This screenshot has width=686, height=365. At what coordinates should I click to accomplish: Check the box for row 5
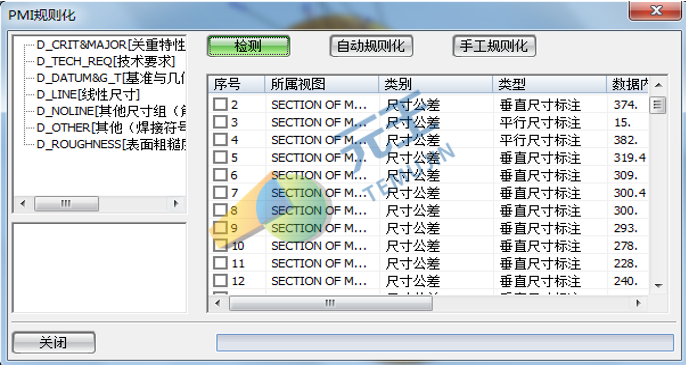point(220,157)
